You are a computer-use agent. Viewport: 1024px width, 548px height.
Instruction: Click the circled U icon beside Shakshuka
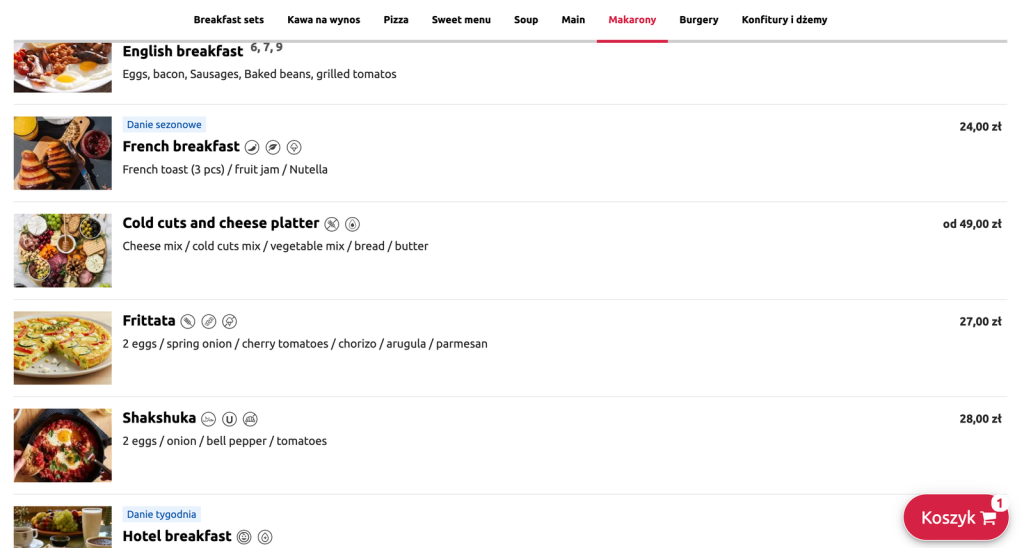[x=229, y=419]
